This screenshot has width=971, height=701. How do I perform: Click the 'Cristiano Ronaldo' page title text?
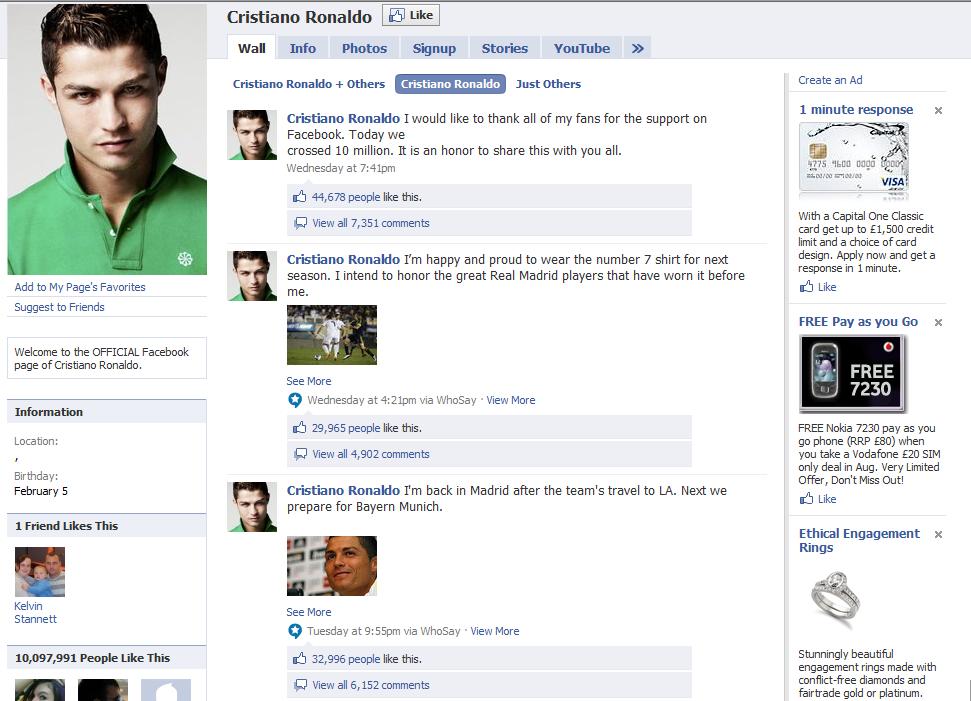click(x=299, y=17)
